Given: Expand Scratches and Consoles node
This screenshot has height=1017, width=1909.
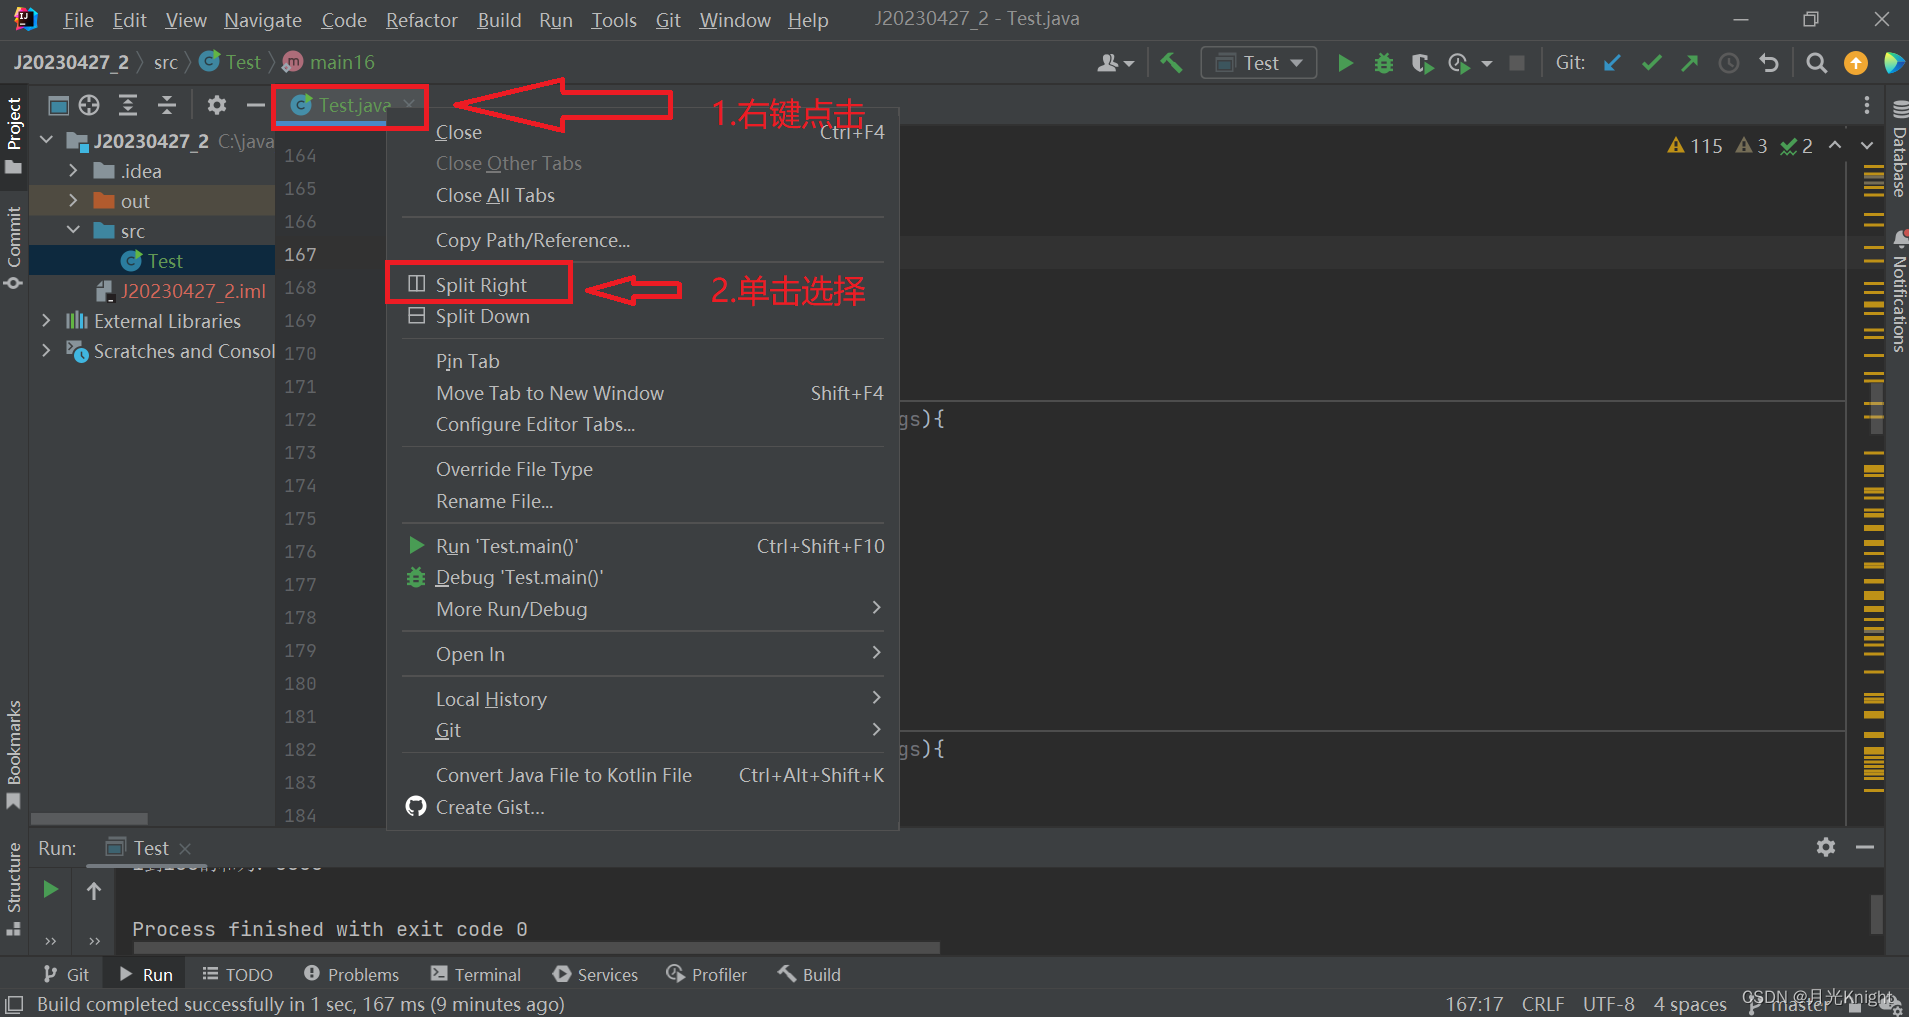Looking at the screenshot, I should (x=46, y=350).
